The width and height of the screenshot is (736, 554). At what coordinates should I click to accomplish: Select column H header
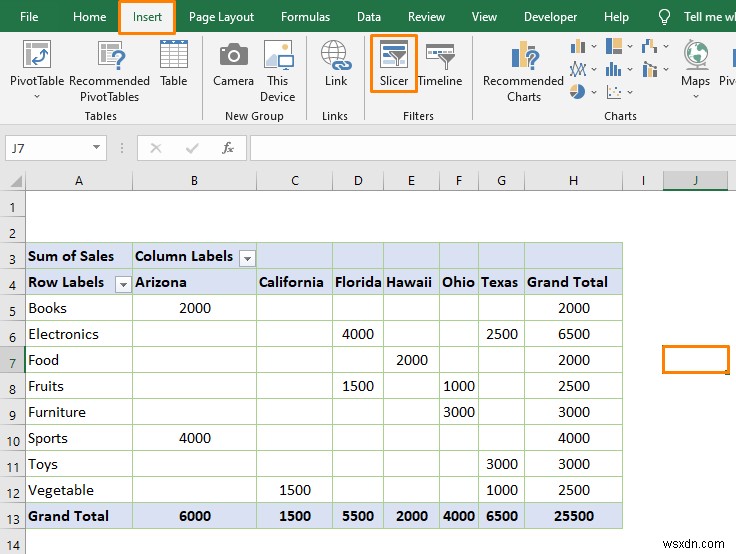click(x=573, y=180)
